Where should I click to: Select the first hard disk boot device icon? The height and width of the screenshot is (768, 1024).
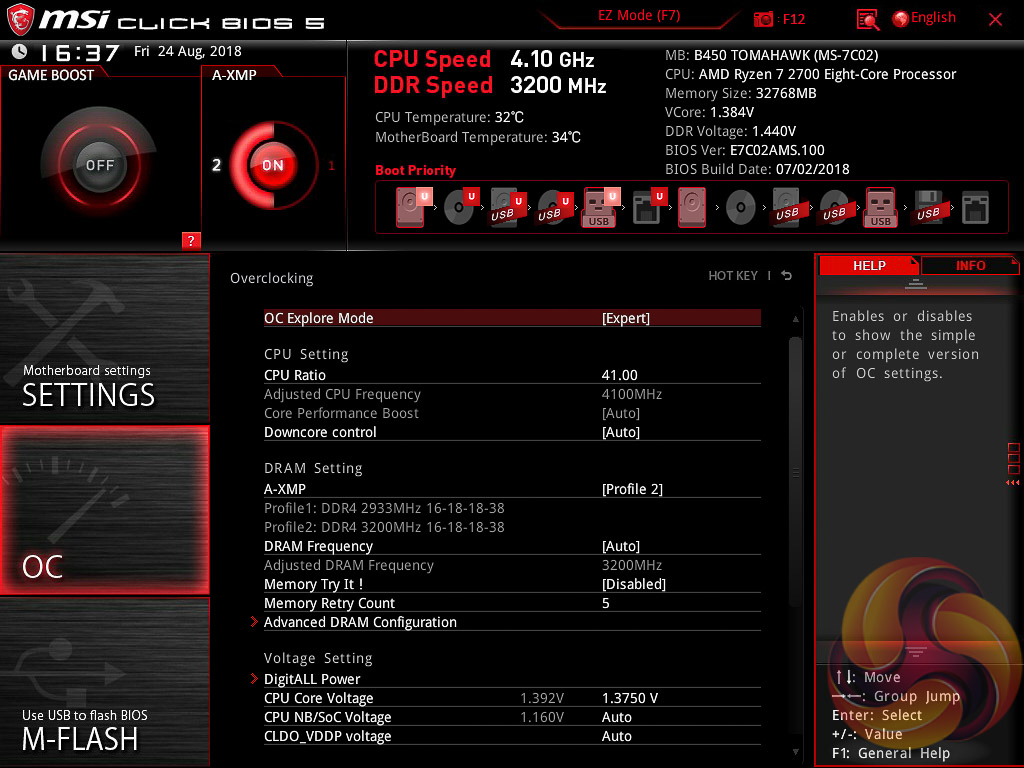tap(411, 207)
